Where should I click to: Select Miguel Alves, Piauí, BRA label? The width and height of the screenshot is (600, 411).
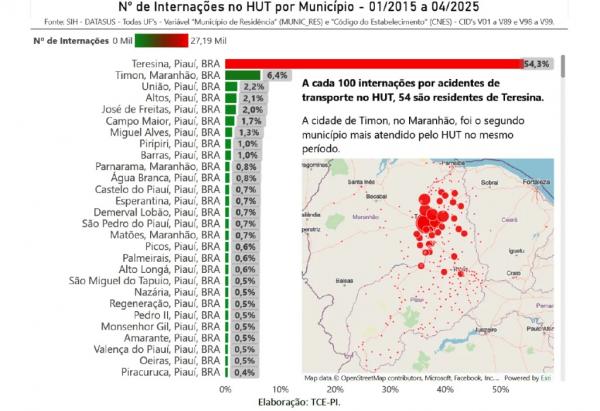[165, 132]
